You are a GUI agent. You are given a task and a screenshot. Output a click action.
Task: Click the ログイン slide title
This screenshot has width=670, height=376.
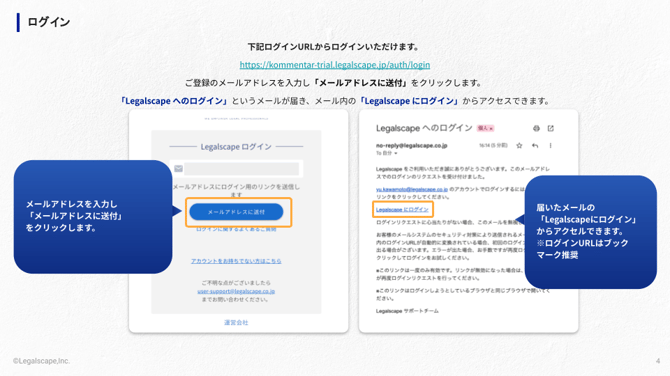coord(48,22)
